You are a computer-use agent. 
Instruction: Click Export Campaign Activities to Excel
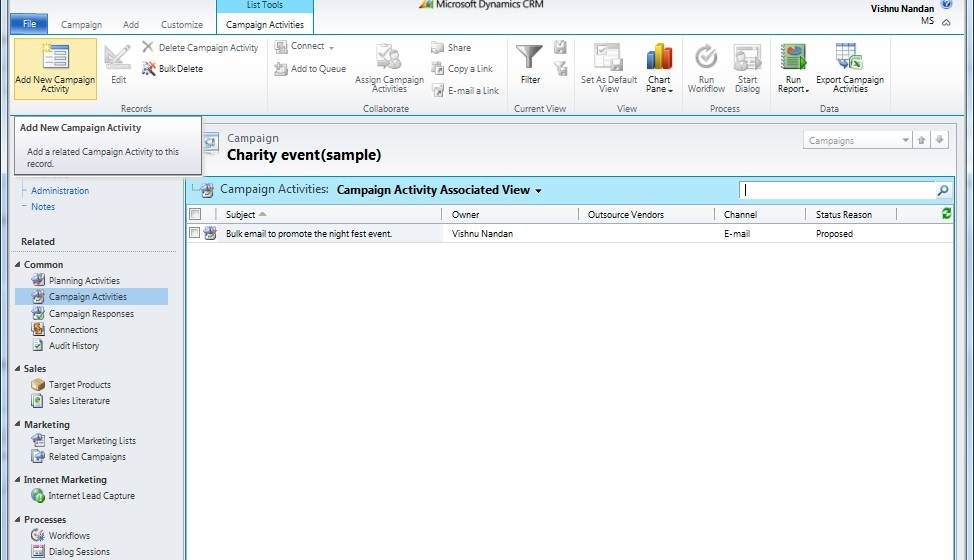coord(850,68)
